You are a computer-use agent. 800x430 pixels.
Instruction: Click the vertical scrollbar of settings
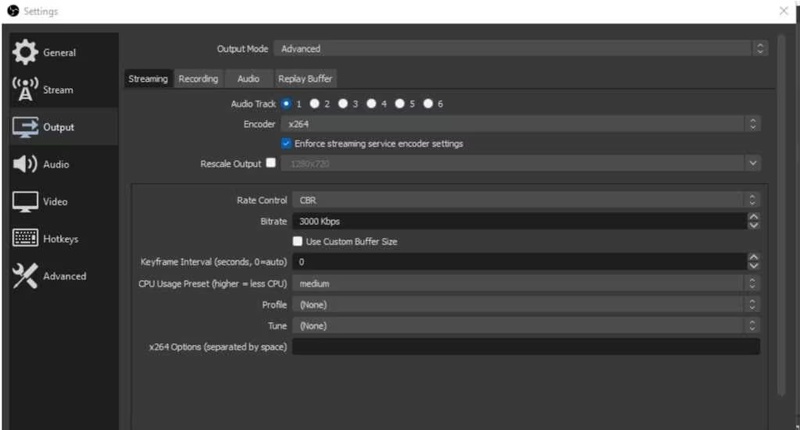(781, 214)
